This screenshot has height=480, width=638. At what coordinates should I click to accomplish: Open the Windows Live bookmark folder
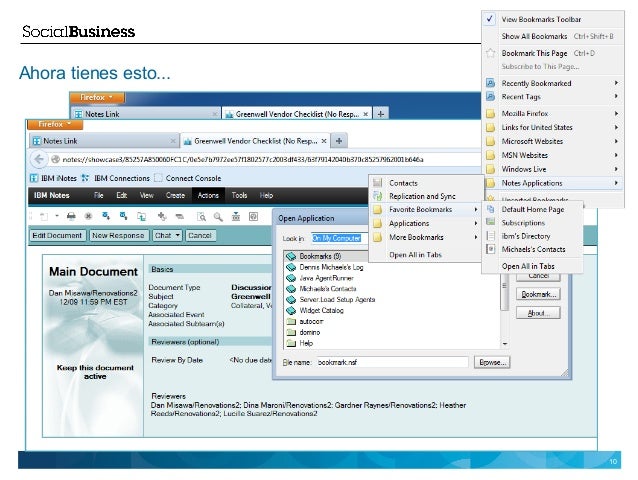coord(553,169)
